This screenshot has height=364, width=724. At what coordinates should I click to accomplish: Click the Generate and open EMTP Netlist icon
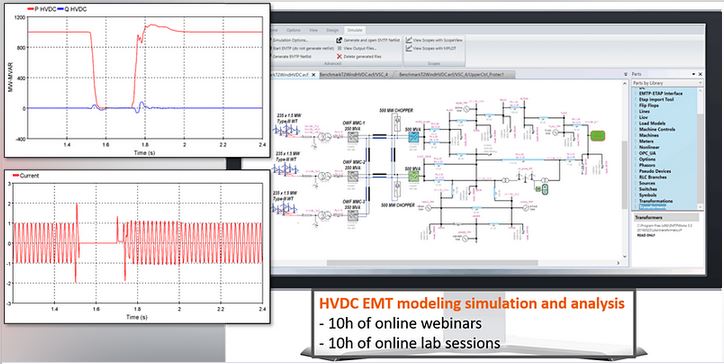[339, 40]
